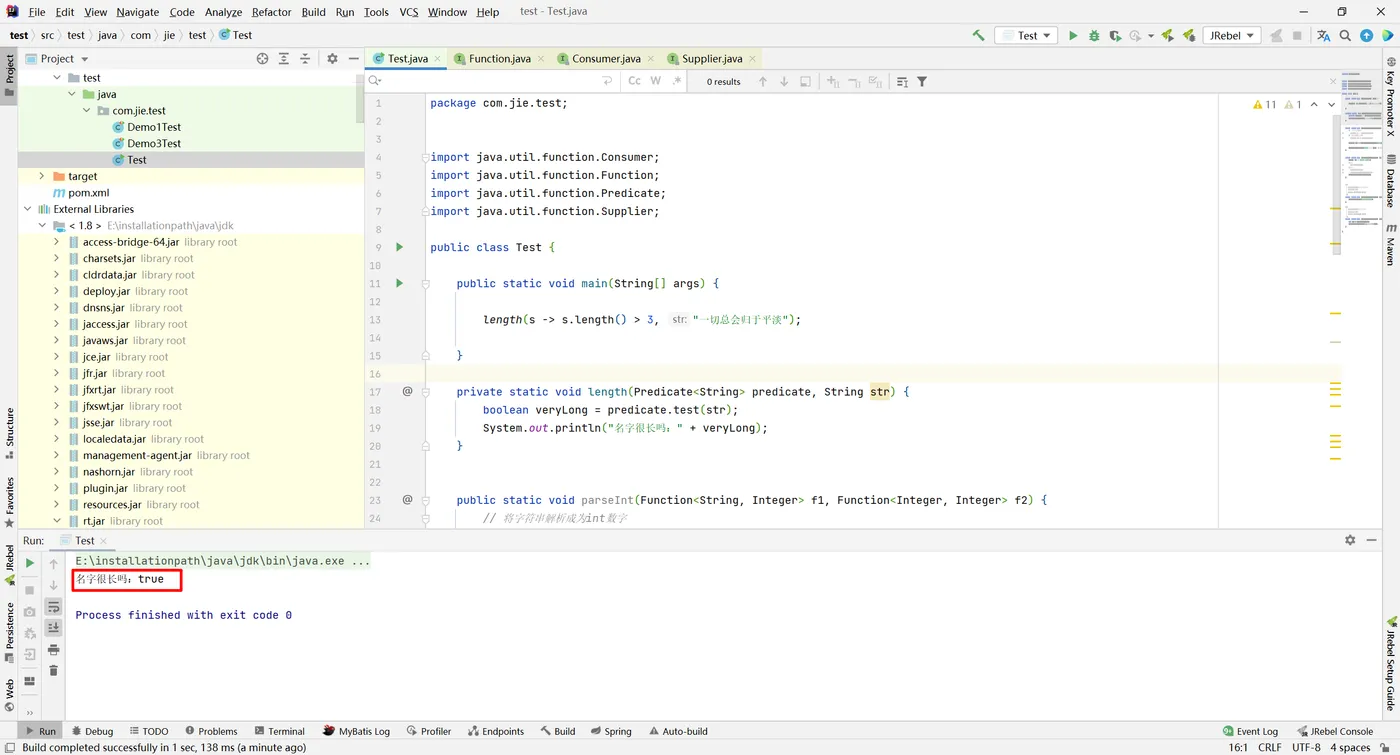Screen dimensions: 1400x755
Task: Click the CRLF line separator in status bar
Action: click(x=1270, y=747)
